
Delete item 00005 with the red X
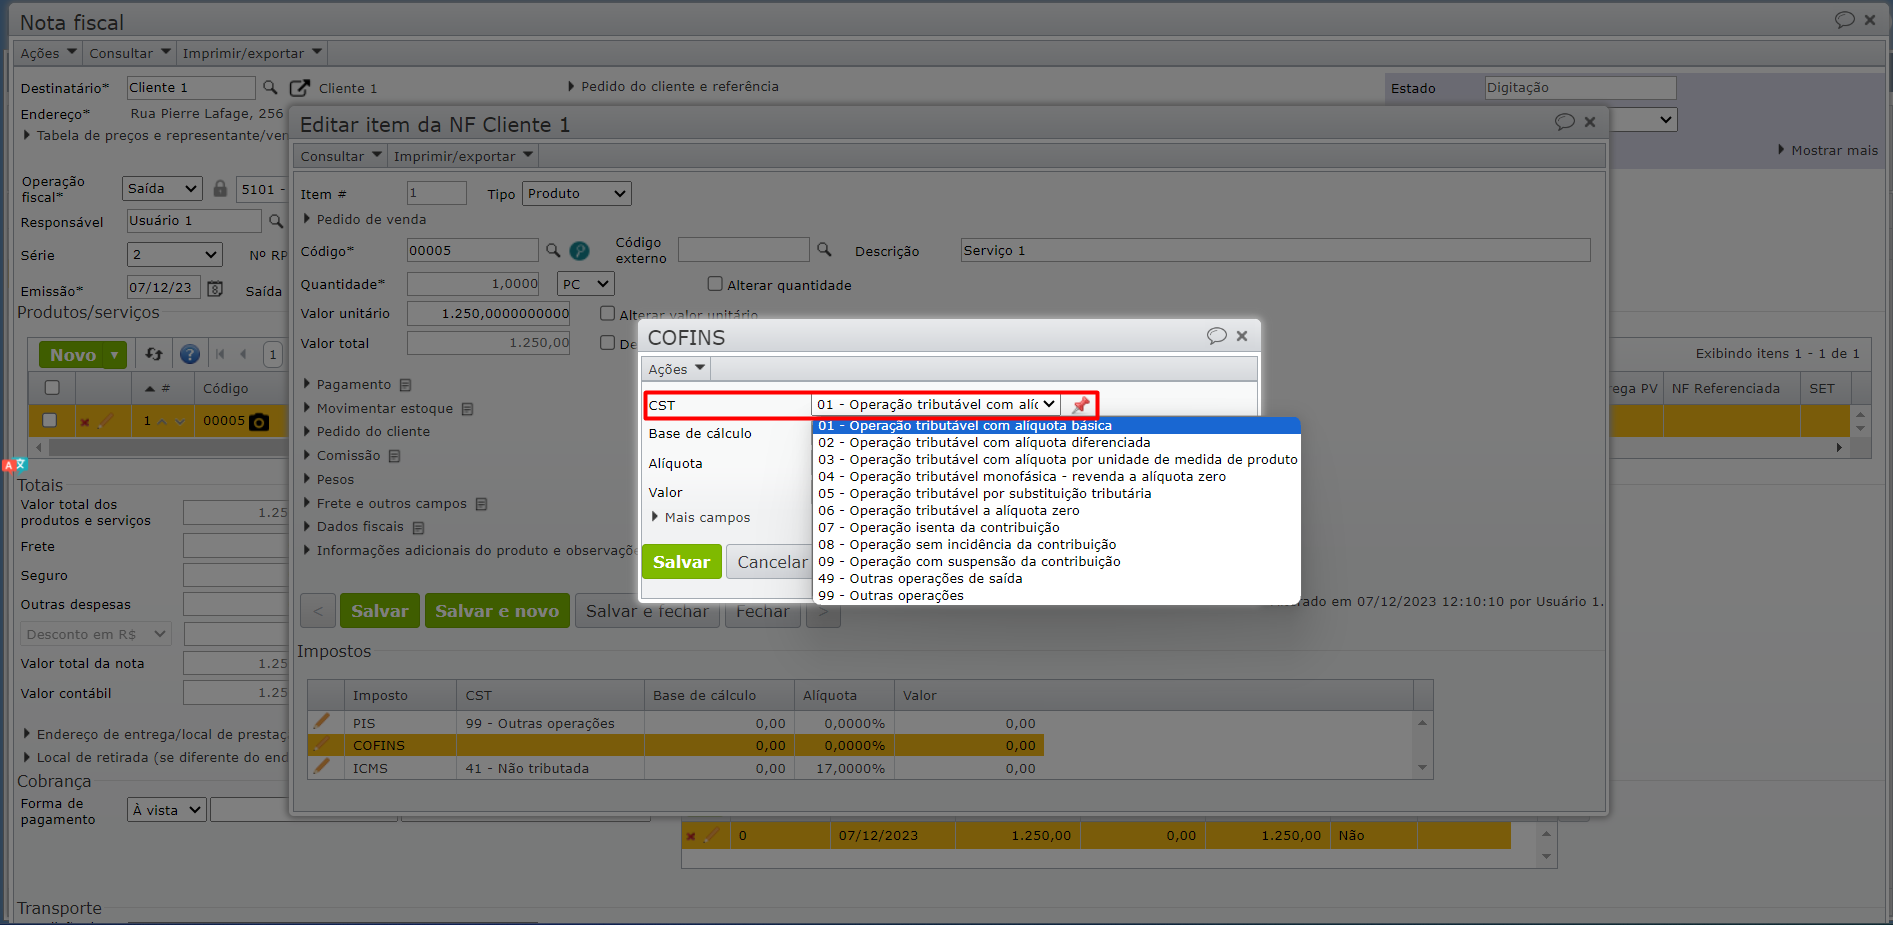(85, 422)
